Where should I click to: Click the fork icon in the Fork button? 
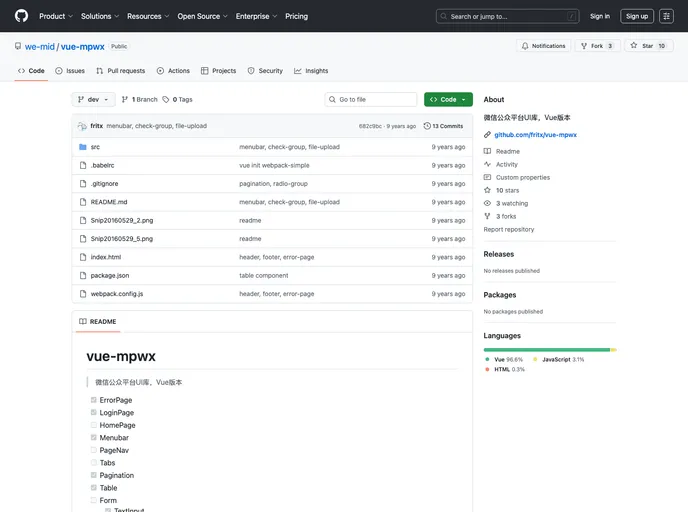point(584,46)
